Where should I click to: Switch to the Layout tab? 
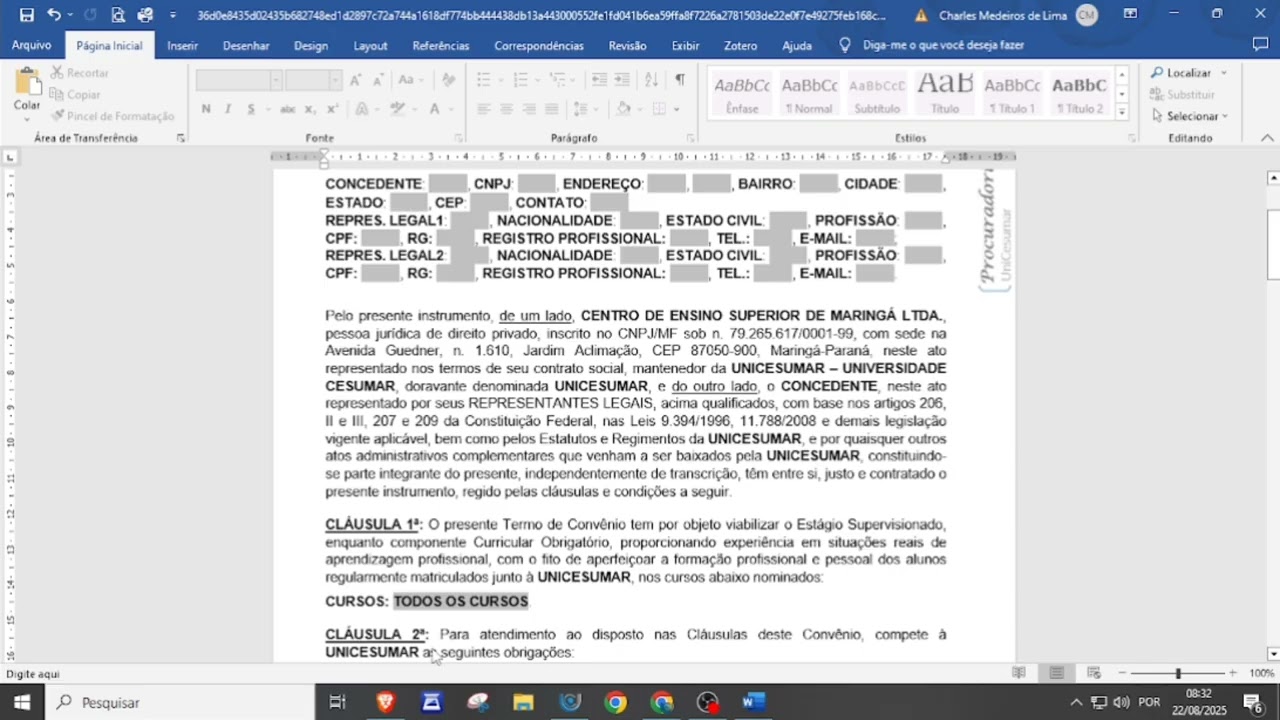click(370, 46)
